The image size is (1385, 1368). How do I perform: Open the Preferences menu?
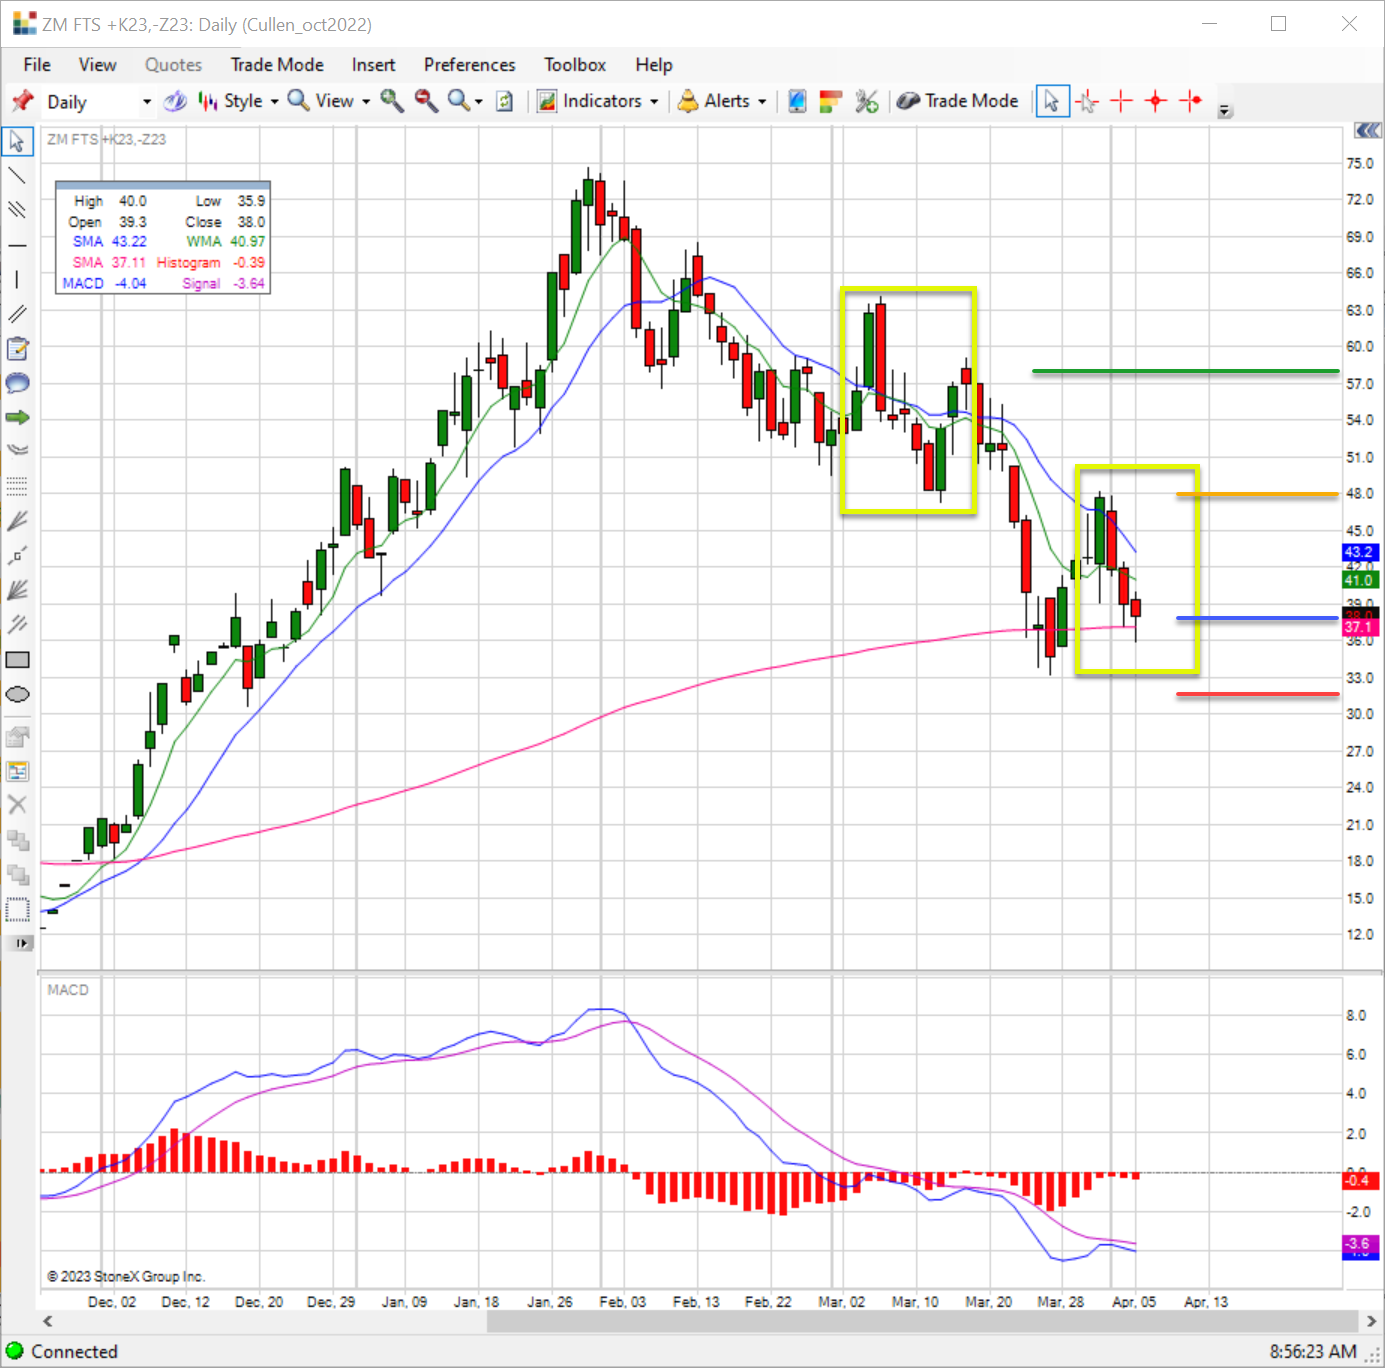tap(469, 65)
